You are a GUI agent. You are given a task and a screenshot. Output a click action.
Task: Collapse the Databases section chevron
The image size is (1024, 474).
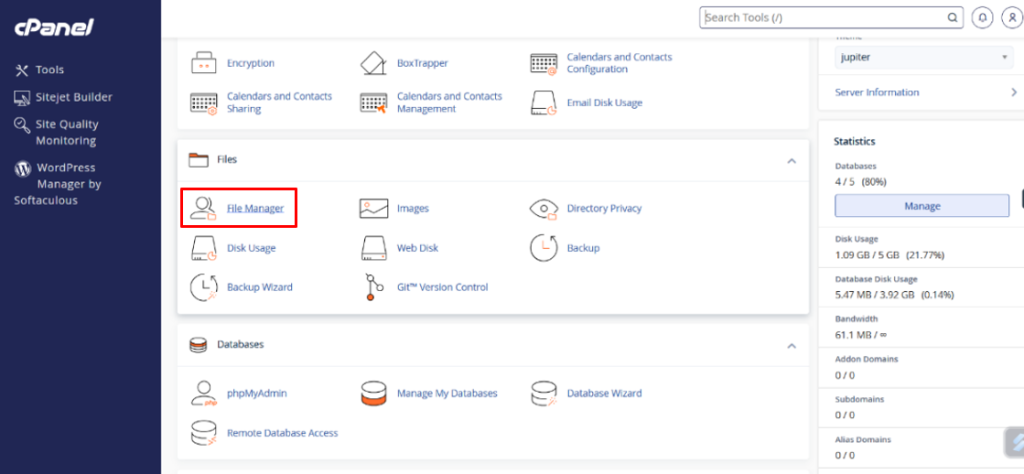(791, 345)
